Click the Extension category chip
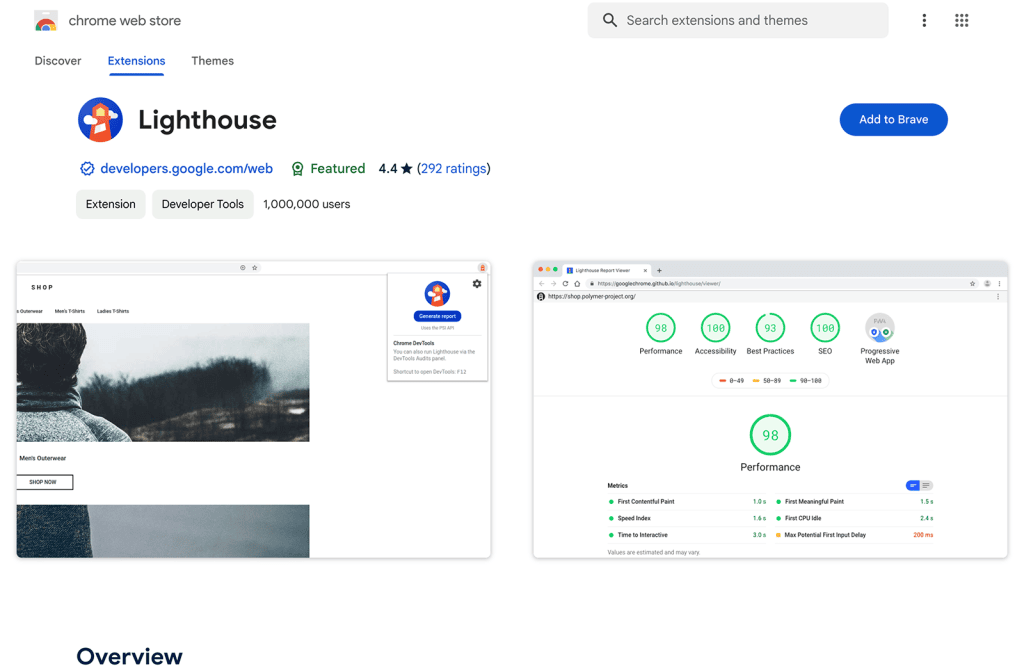This screenshot has height=666, width=1024. point(110,204)
